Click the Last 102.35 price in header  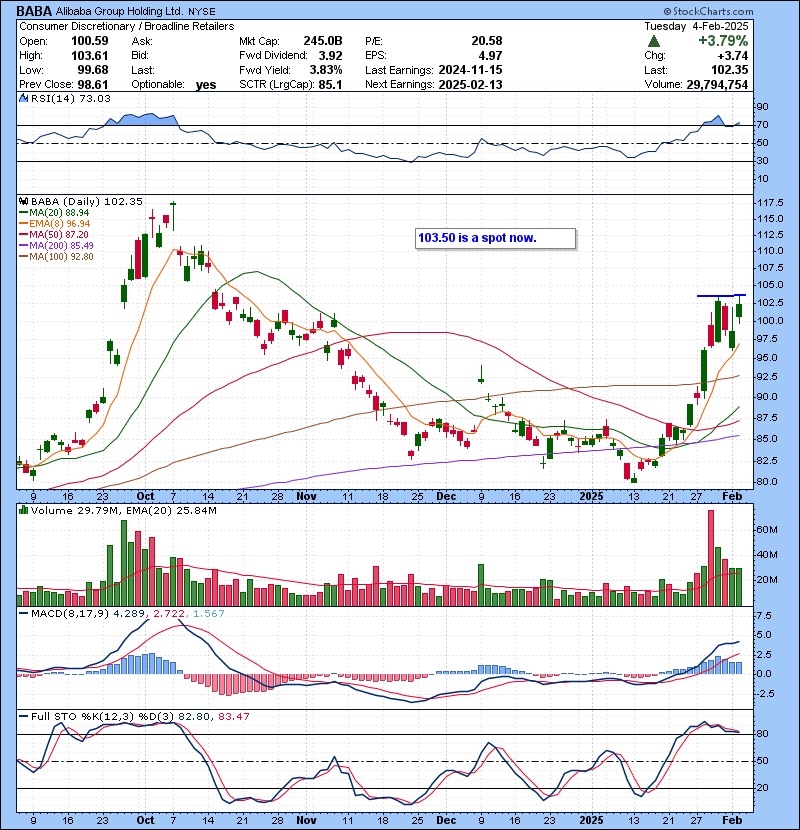(x=729, y=70)
